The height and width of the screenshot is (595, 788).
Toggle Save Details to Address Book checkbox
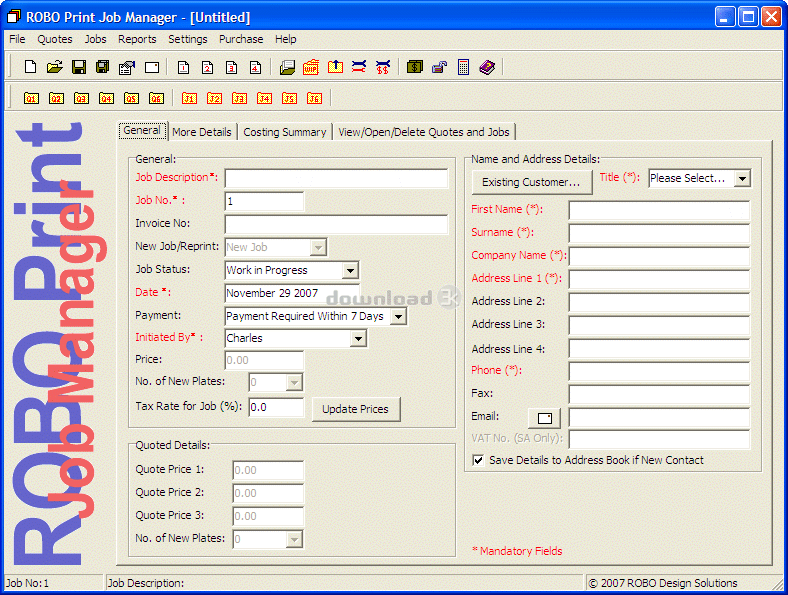(x=478, y=460)
